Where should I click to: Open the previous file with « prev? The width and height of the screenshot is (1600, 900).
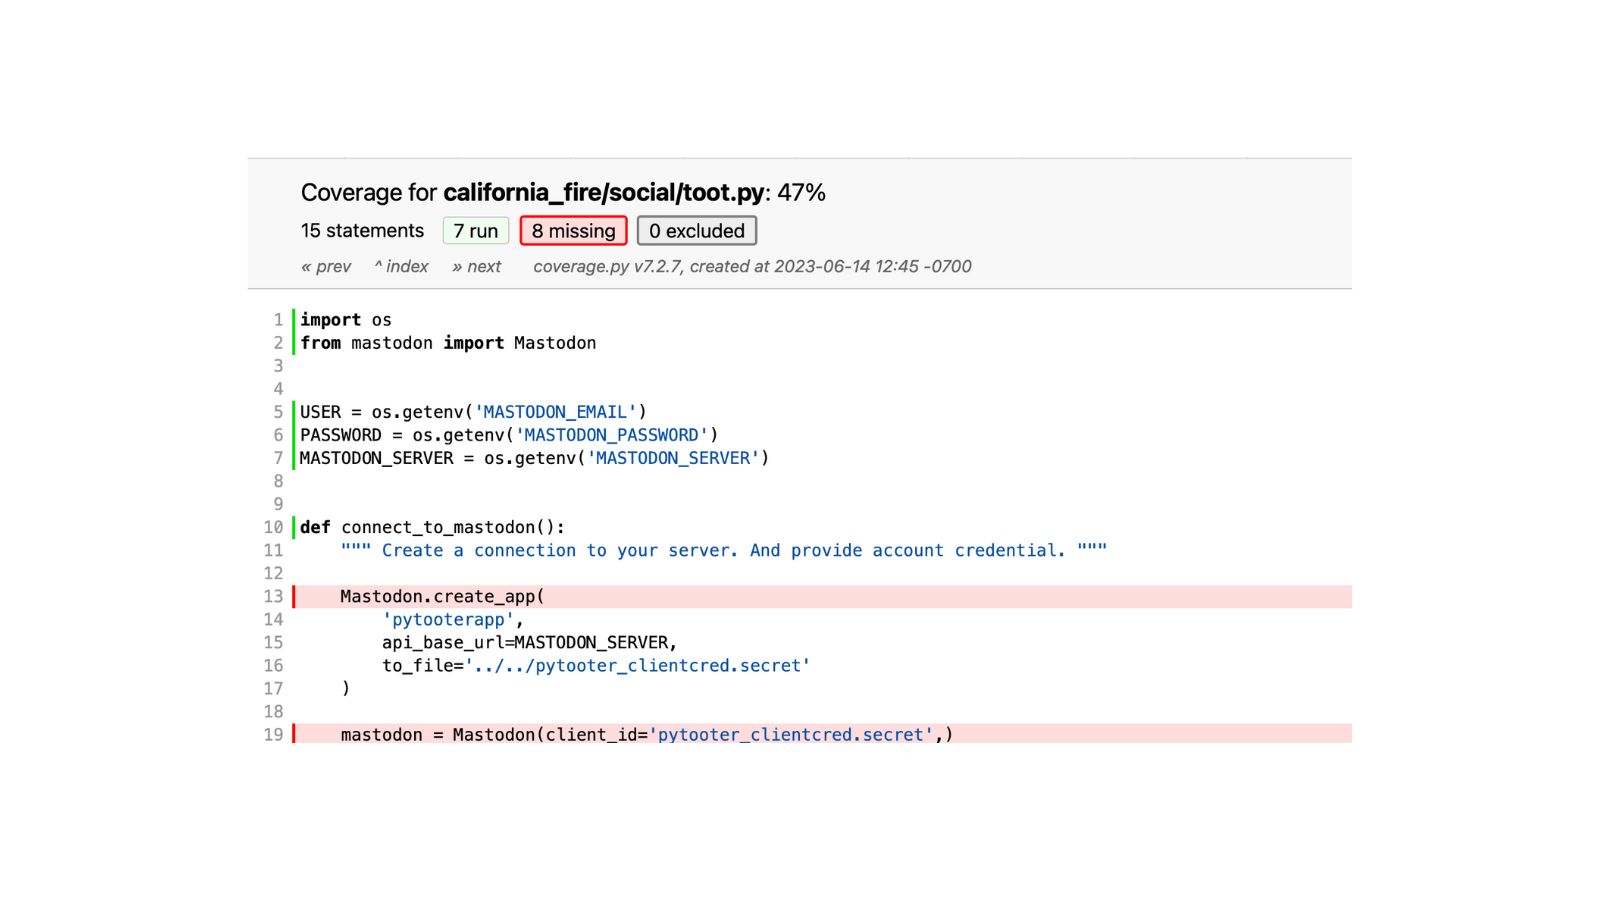pos(325,266)
